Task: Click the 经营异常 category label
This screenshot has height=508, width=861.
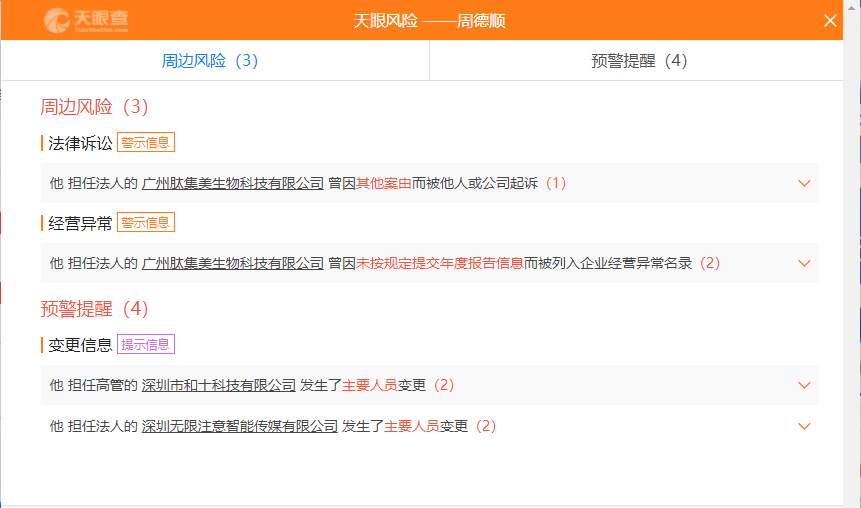Action: tap(80, 224)
